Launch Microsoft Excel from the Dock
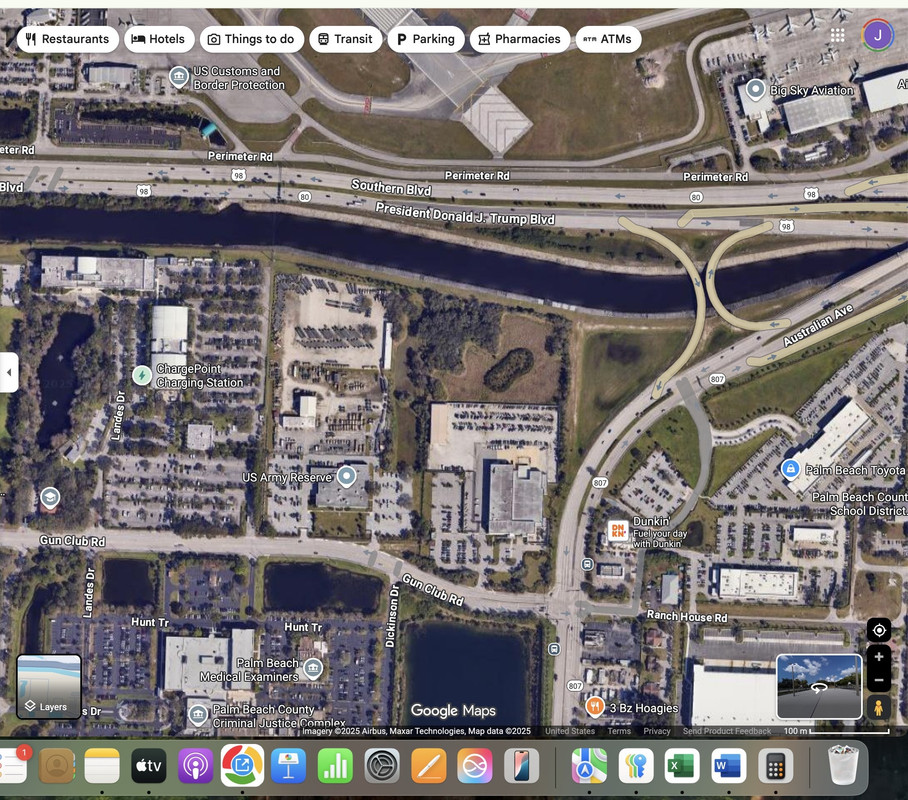The image size is (908, 800). (682, 766)
